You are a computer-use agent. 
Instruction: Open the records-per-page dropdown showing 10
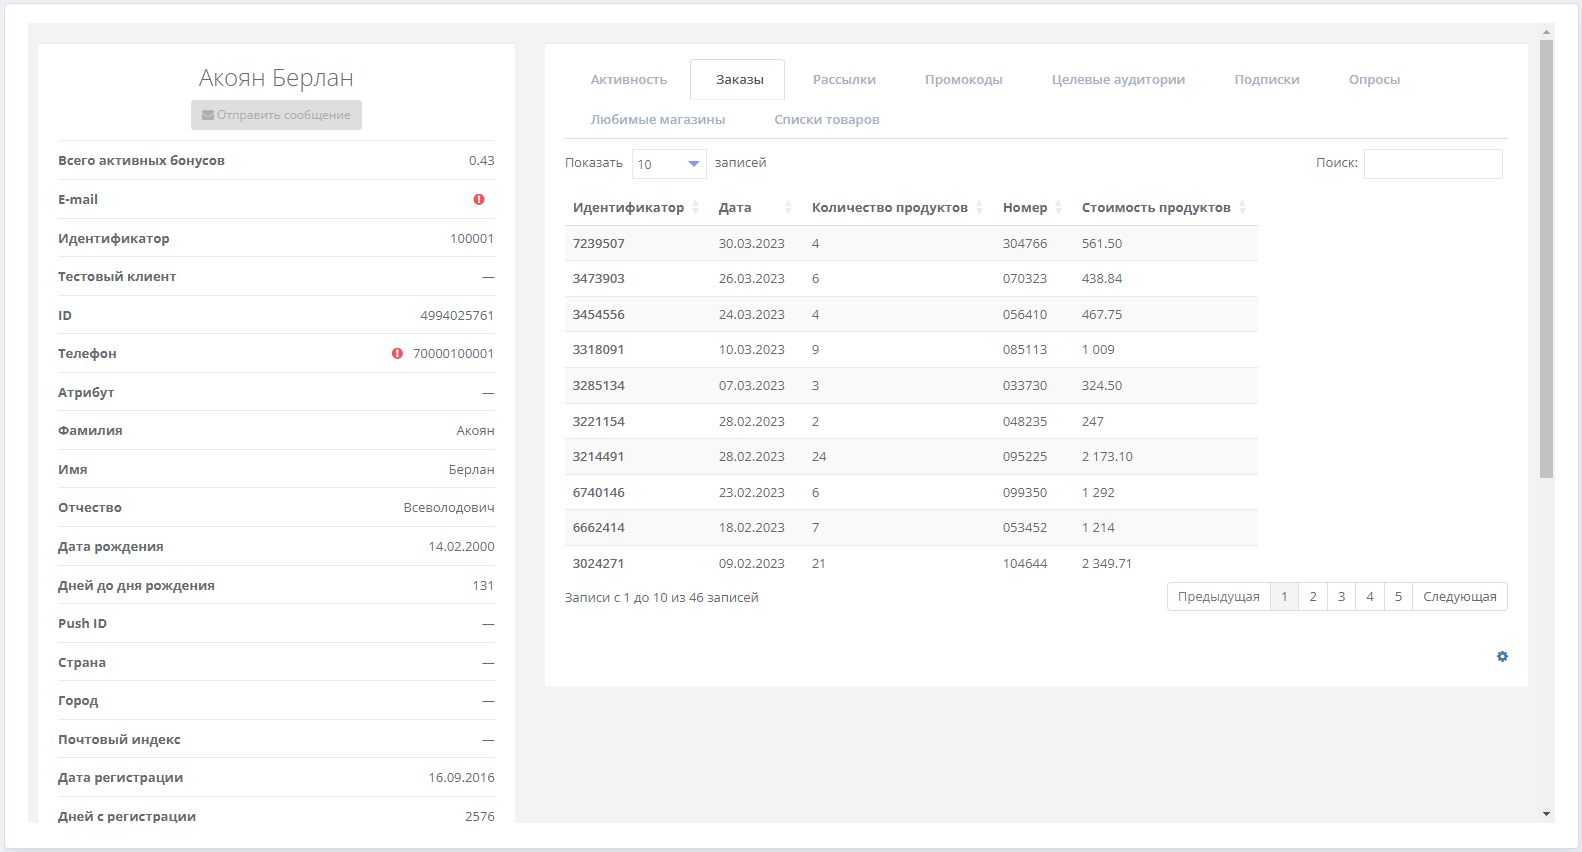pyautogui.click(x=669, y=164)
